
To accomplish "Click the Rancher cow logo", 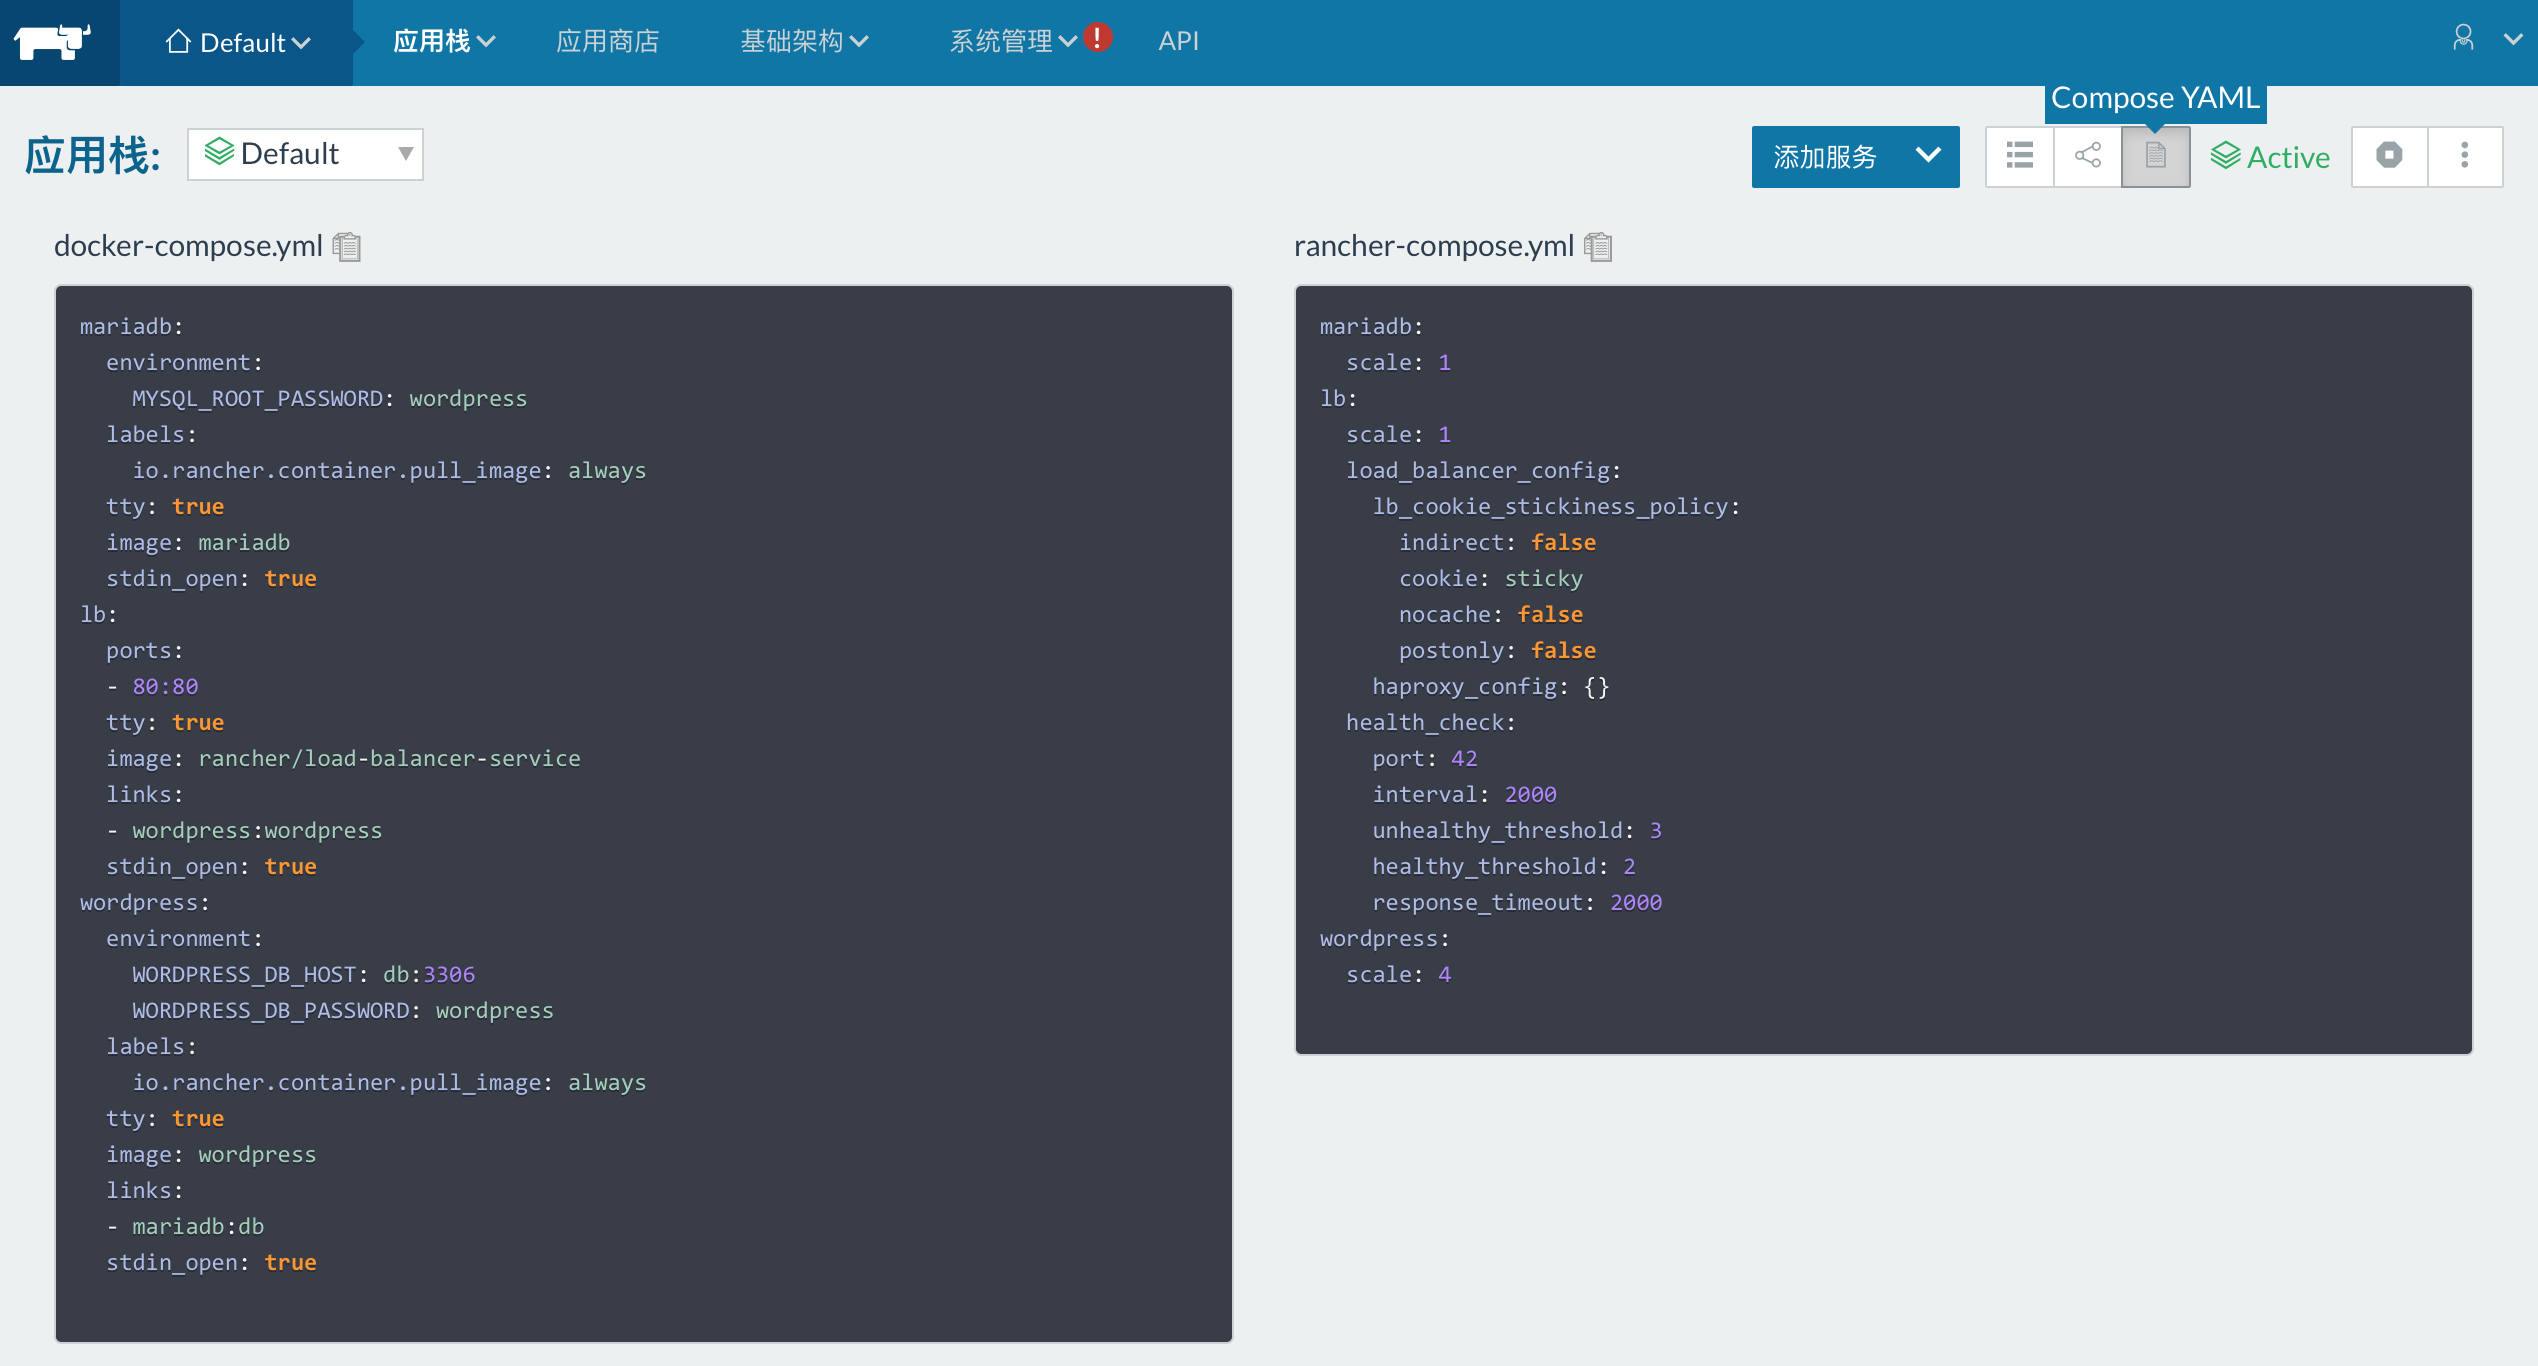I will point(52,42).
